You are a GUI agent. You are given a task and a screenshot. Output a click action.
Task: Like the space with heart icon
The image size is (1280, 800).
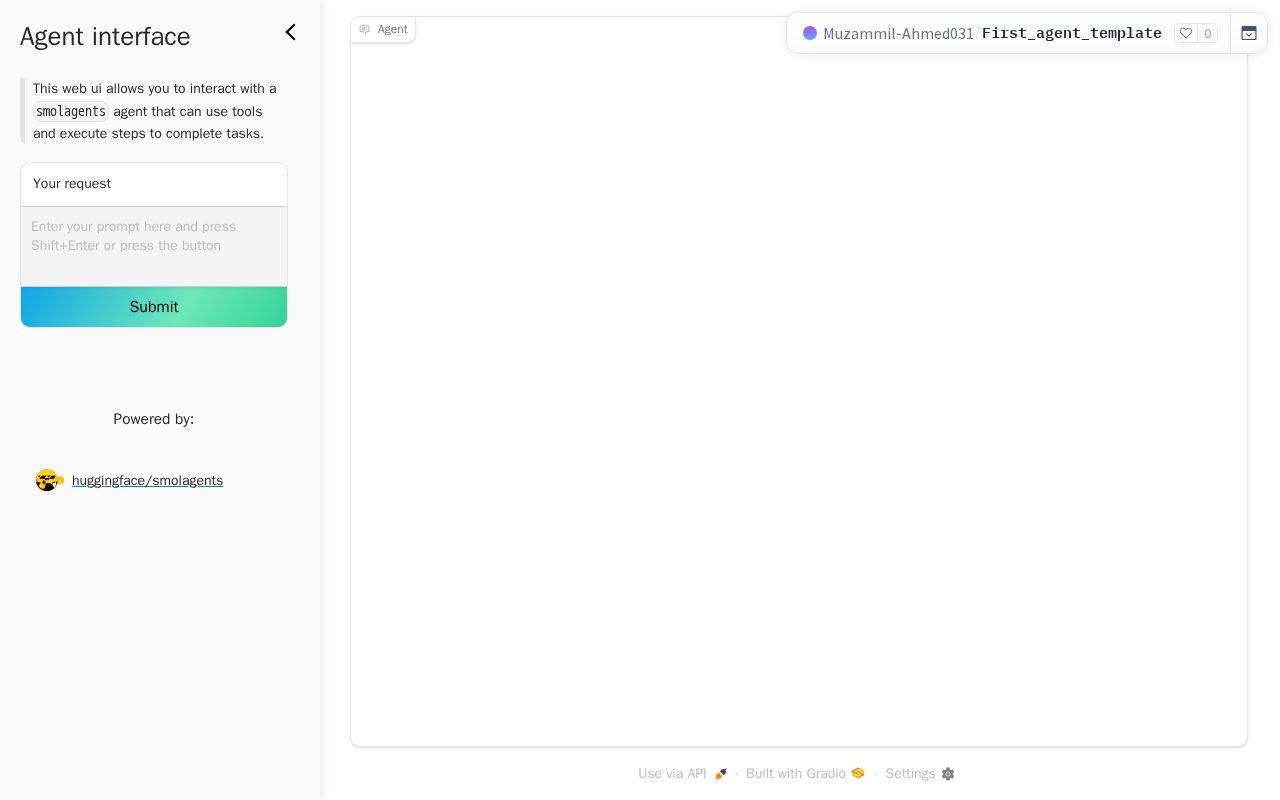[x=1186, y=33]
